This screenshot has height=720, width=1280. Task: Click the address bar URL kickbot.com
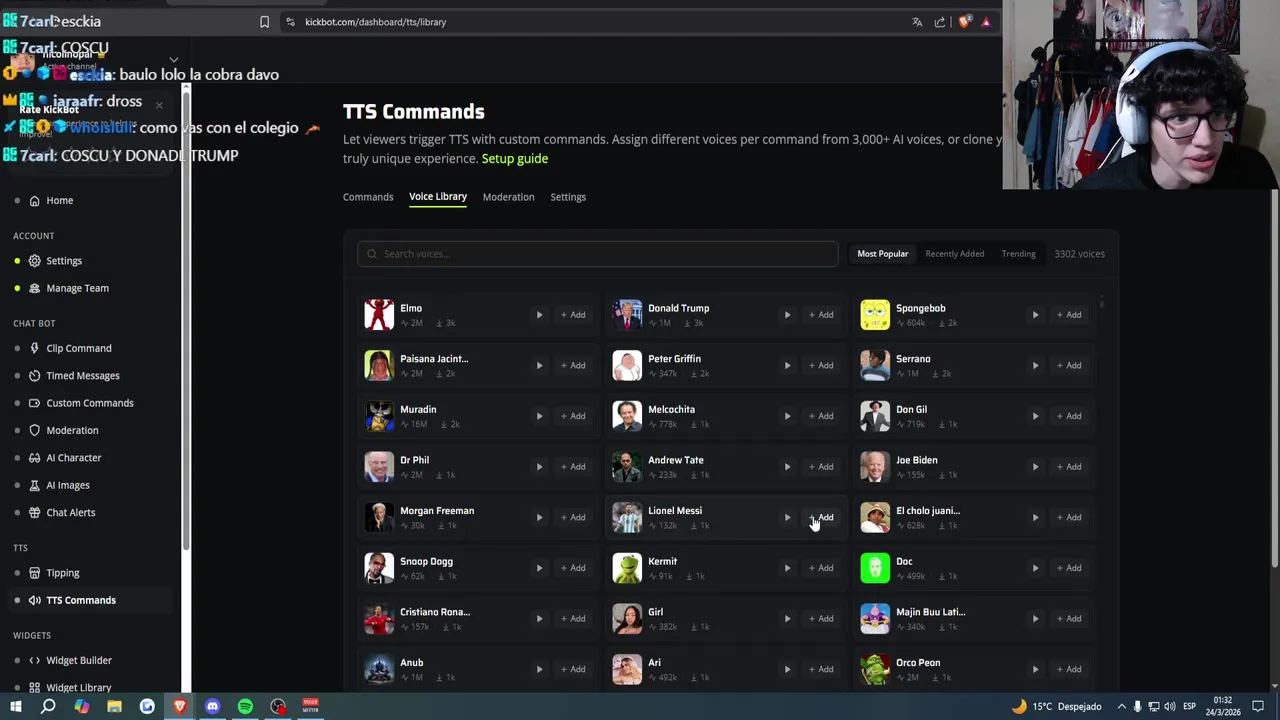(x=375, y=22)
